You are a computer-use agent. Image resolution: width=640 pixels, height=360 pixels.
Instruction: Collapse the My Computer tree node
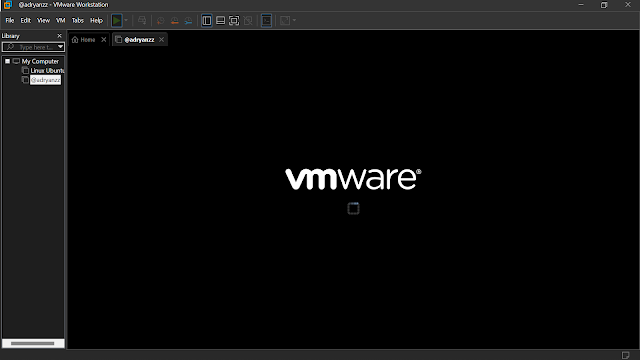[x=7, y=61]
